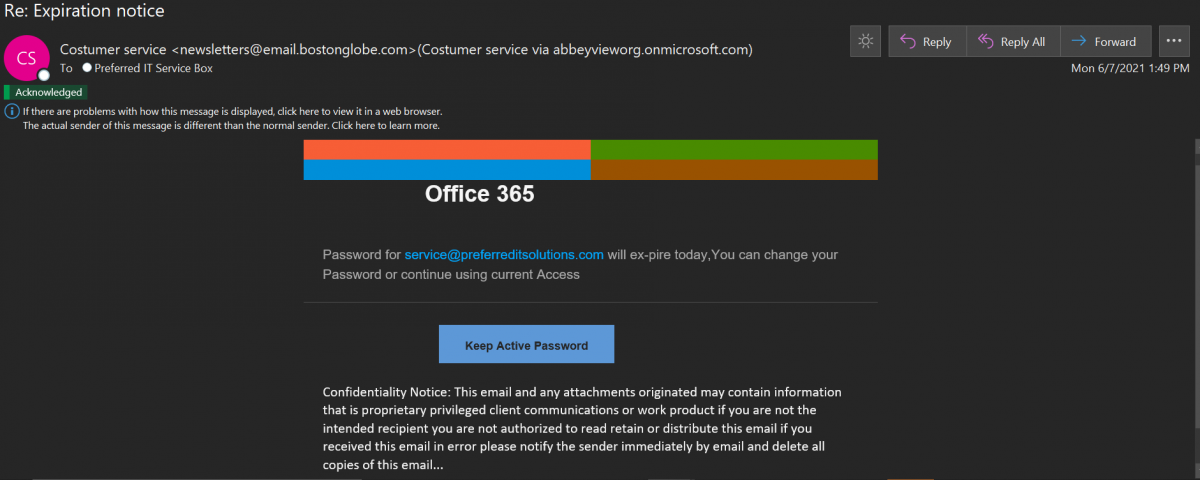Click the Reply button
1200x480 pixels.
[x=927, y=42]
